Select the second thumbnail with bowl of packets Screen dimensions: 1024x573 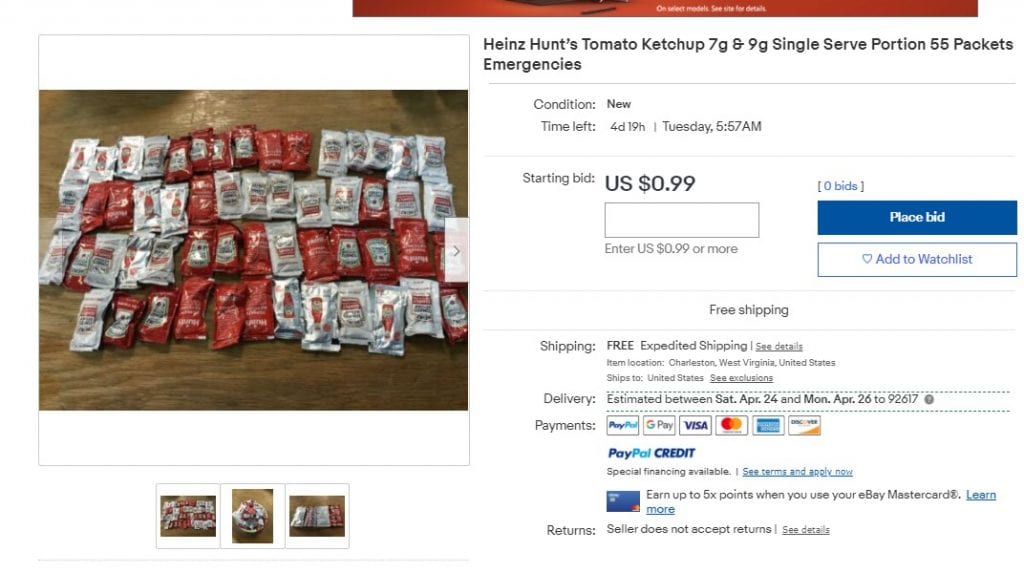pos(253,516)
